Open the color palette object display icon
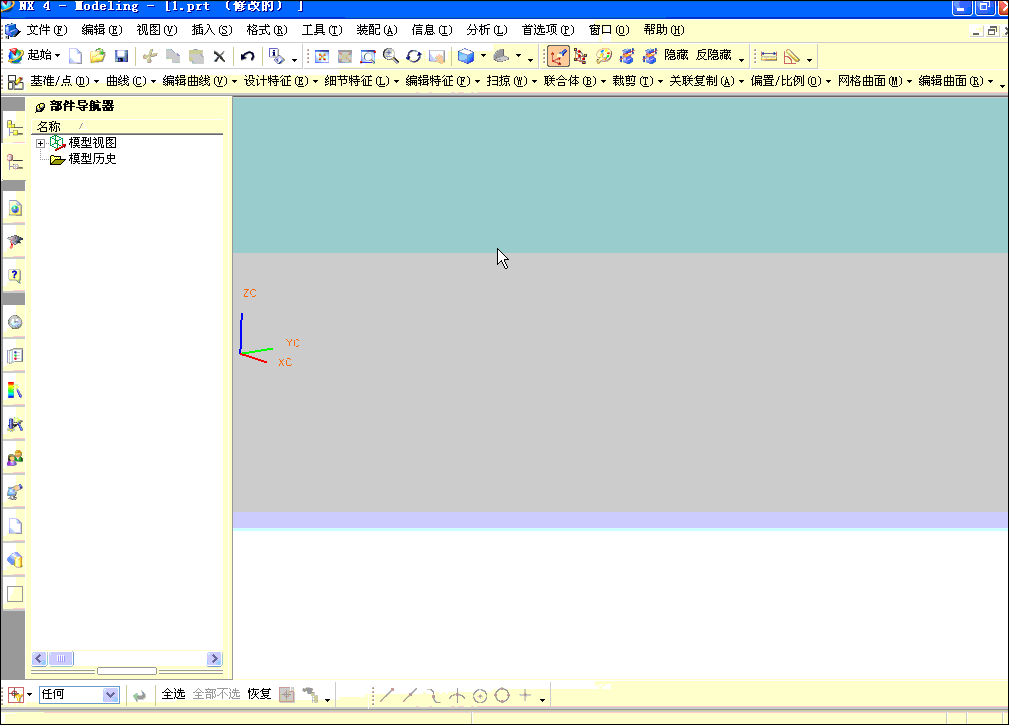The width and height of the screenshot is (1009, 725). (x=604, y=56)
